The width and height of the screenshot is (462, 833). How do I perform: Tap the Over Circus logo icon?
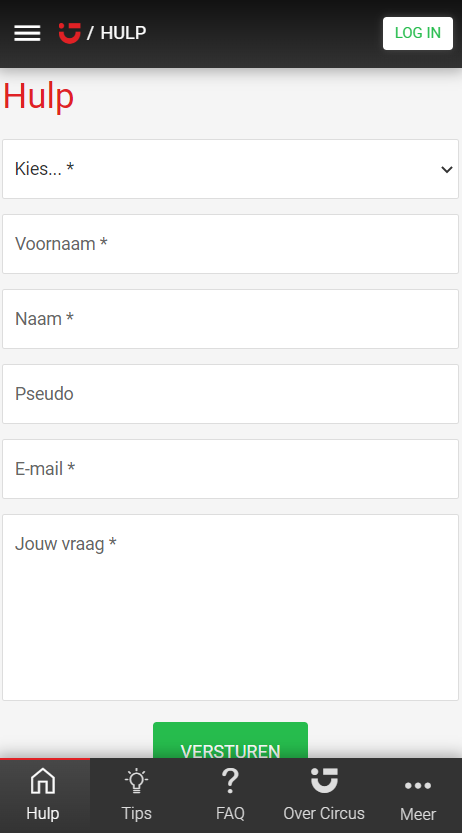(x=324, y=780)
